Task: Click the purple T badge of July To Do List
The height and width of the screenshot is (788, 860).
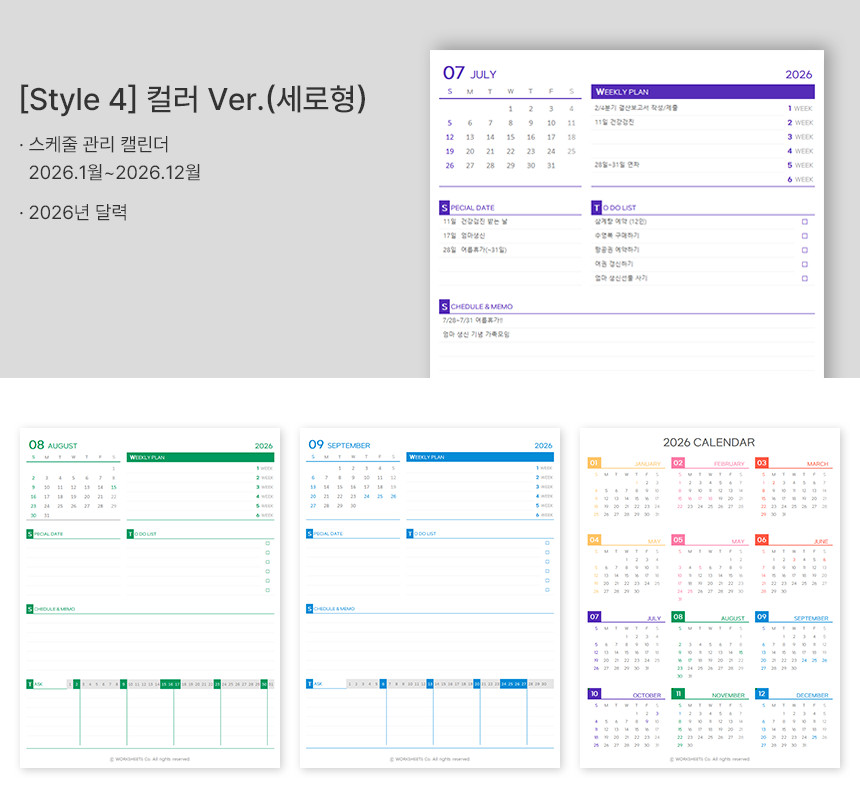Action: point(597,207)
